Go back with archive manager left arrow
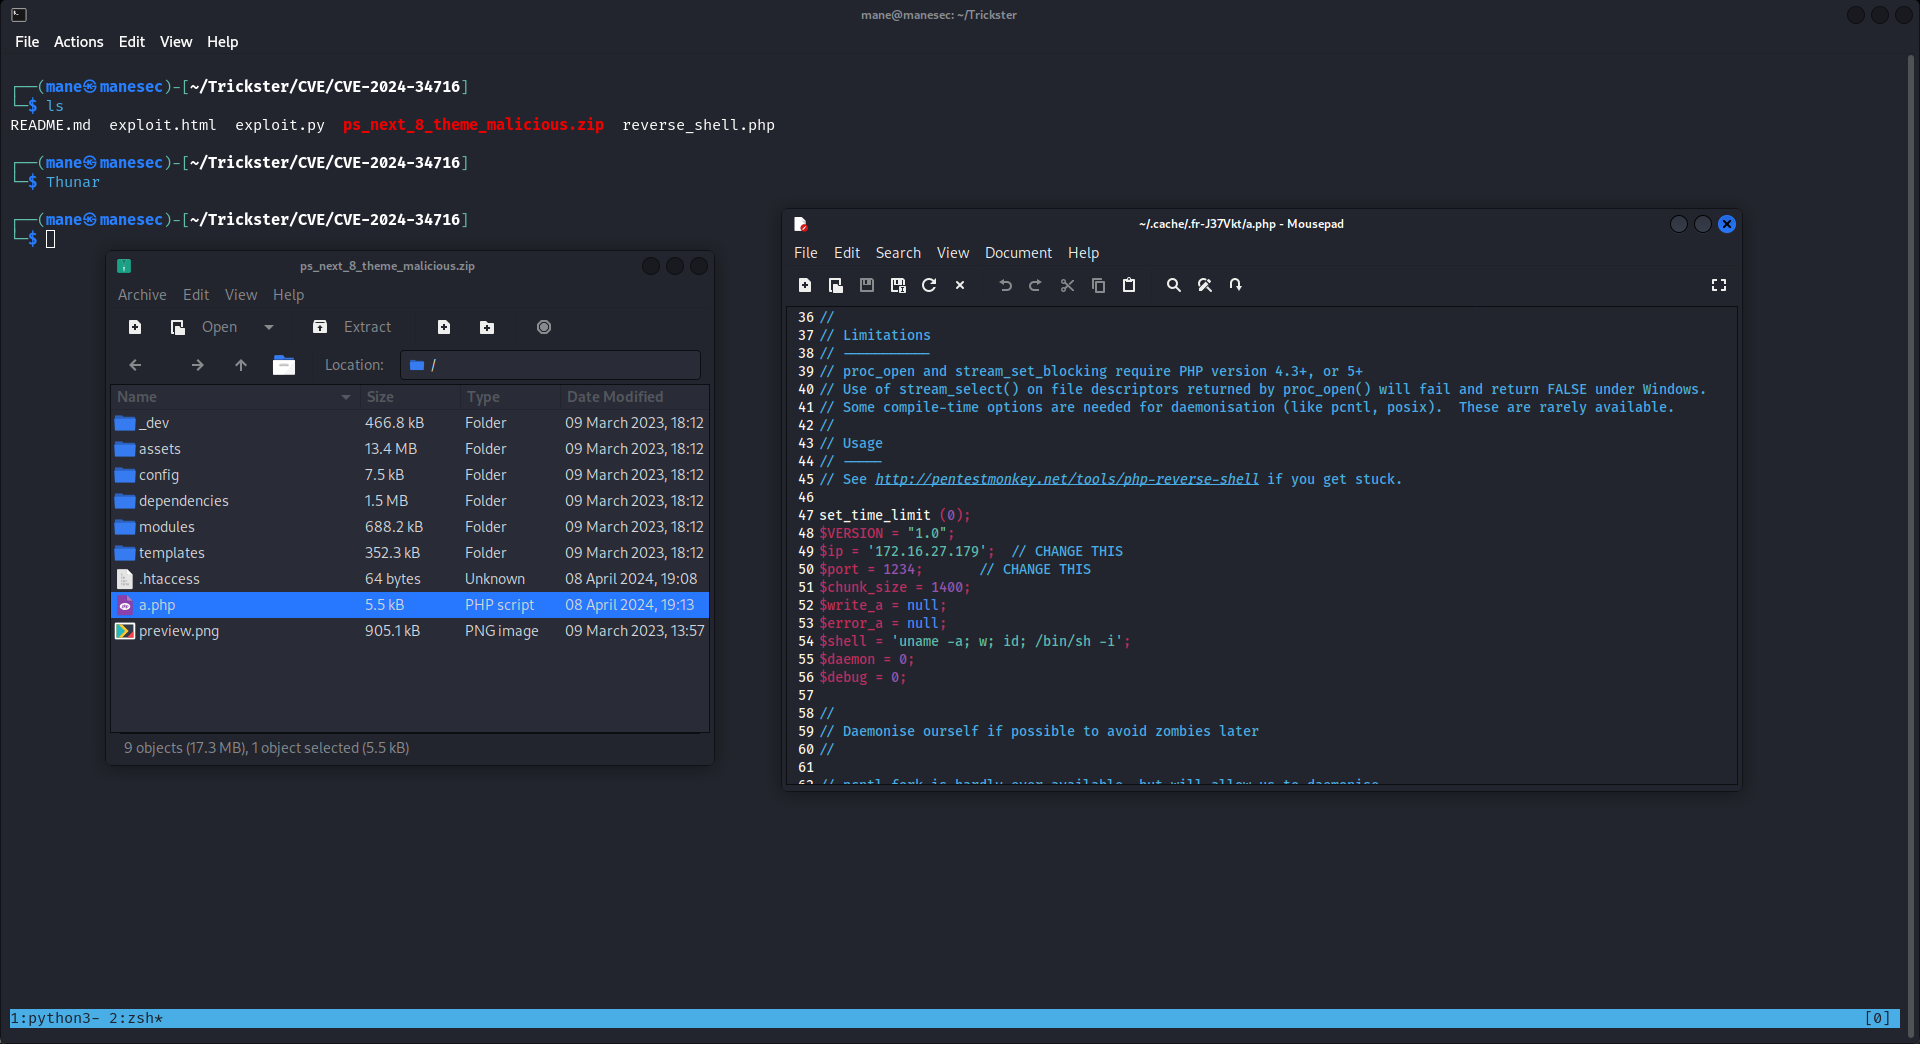 [135, 365]
